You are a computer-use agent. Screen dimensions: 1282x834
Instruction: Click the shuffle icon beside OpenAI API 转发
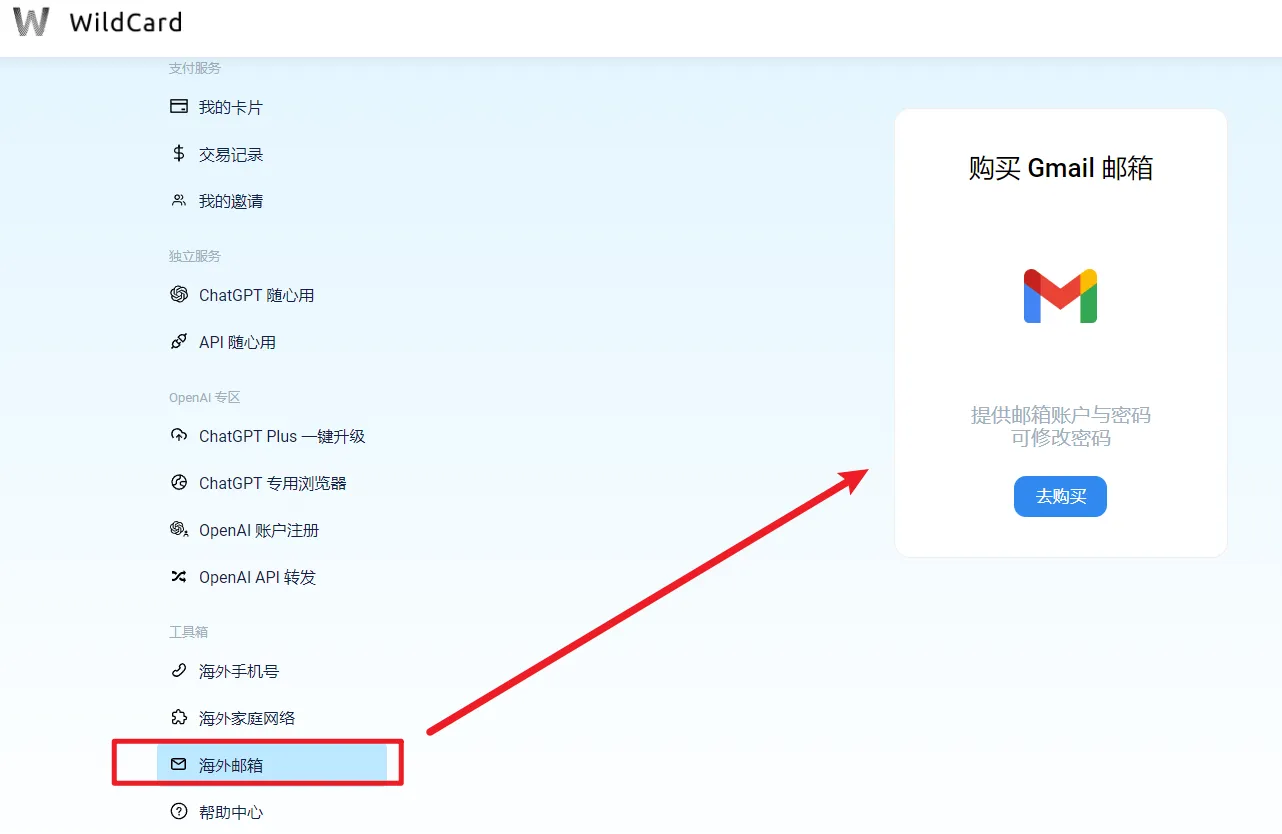179,576
